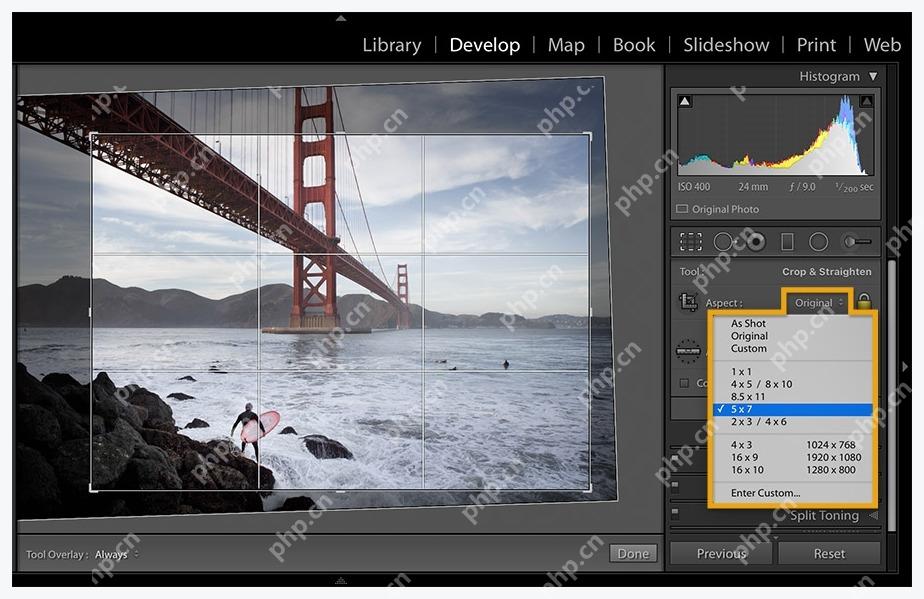Select the 4 x 3 aspect ratio

[x=741, y=445]
